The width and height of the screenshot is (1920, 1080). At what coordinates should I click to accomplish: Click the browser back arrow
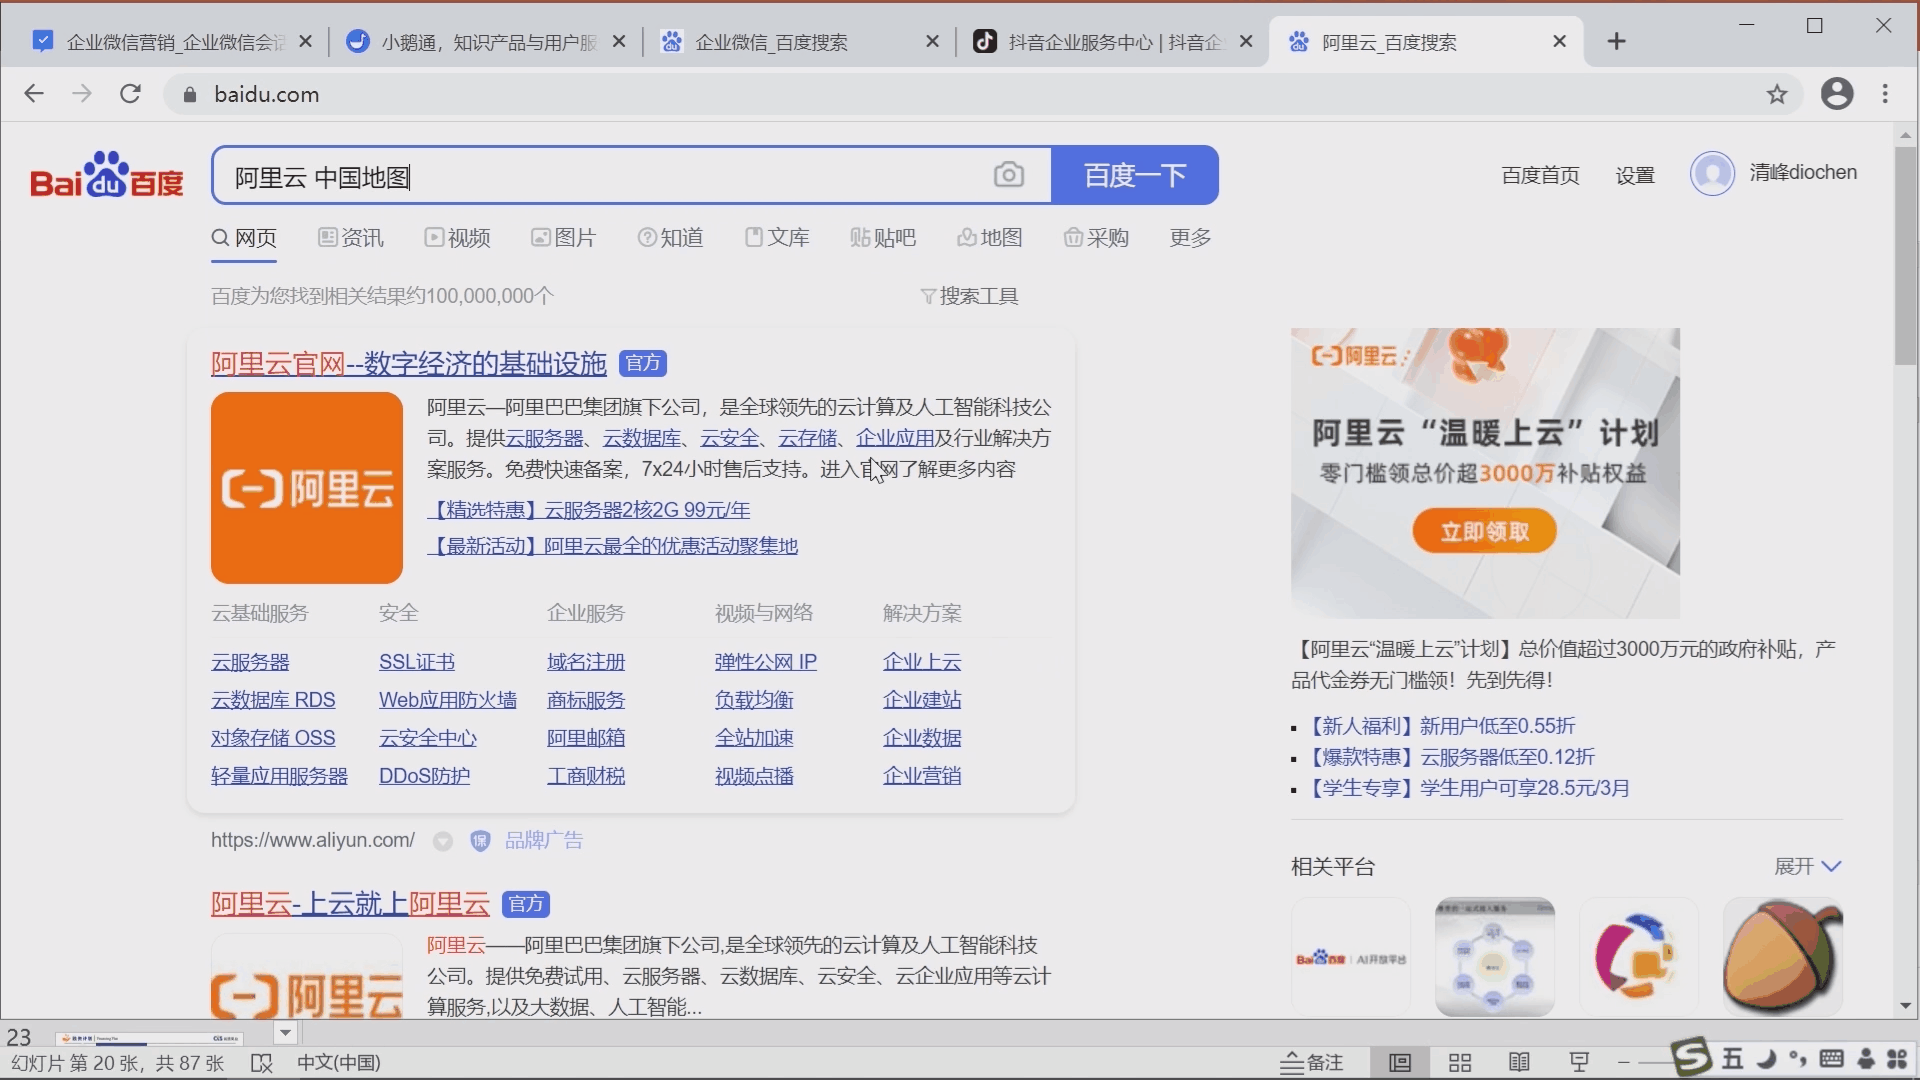(34, 94)
